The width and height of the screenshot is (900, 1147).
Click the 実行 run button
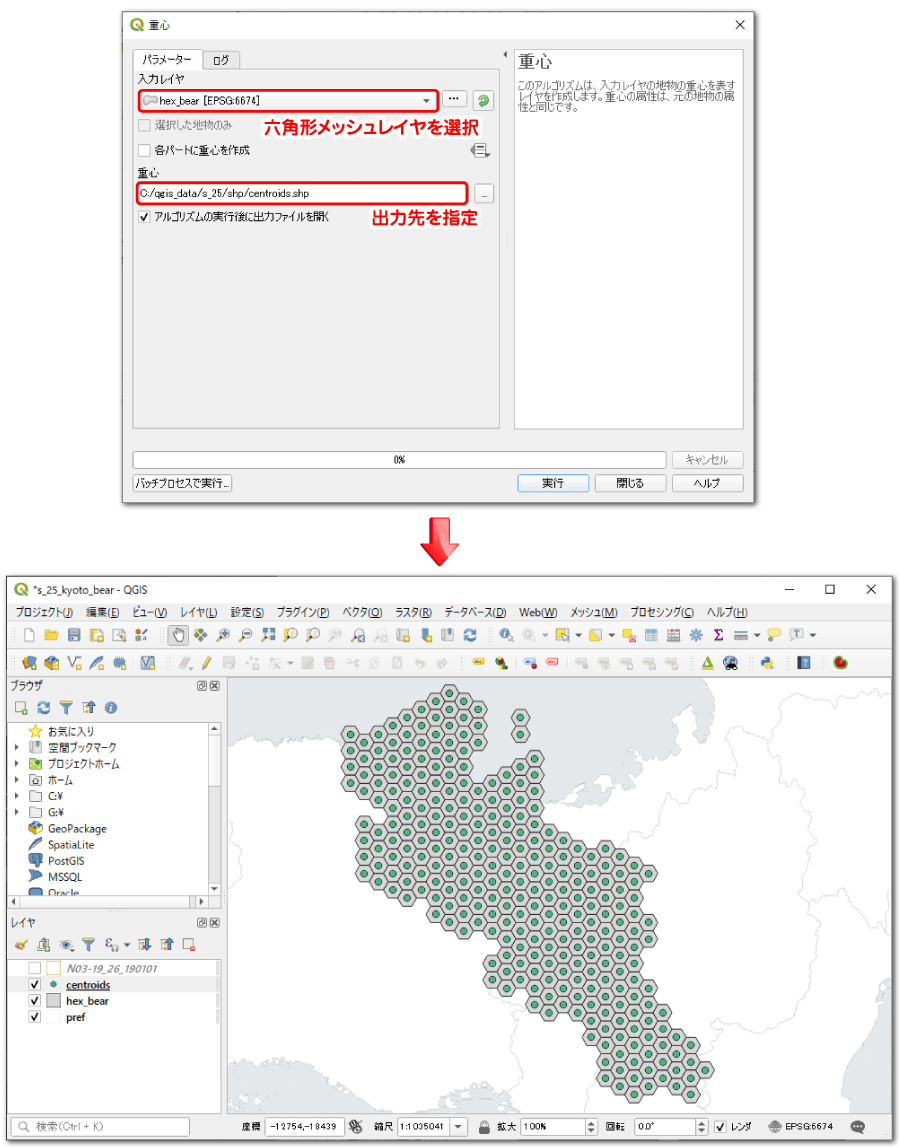click(552, 483)
